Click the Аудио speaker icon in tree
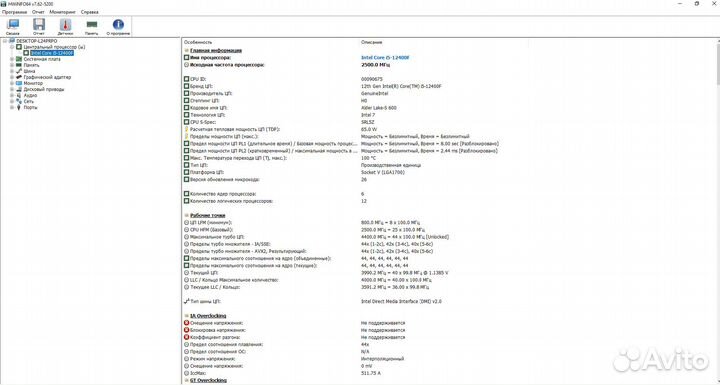The height and width of the screenshot is (385, 720). (x=19, y=95)
